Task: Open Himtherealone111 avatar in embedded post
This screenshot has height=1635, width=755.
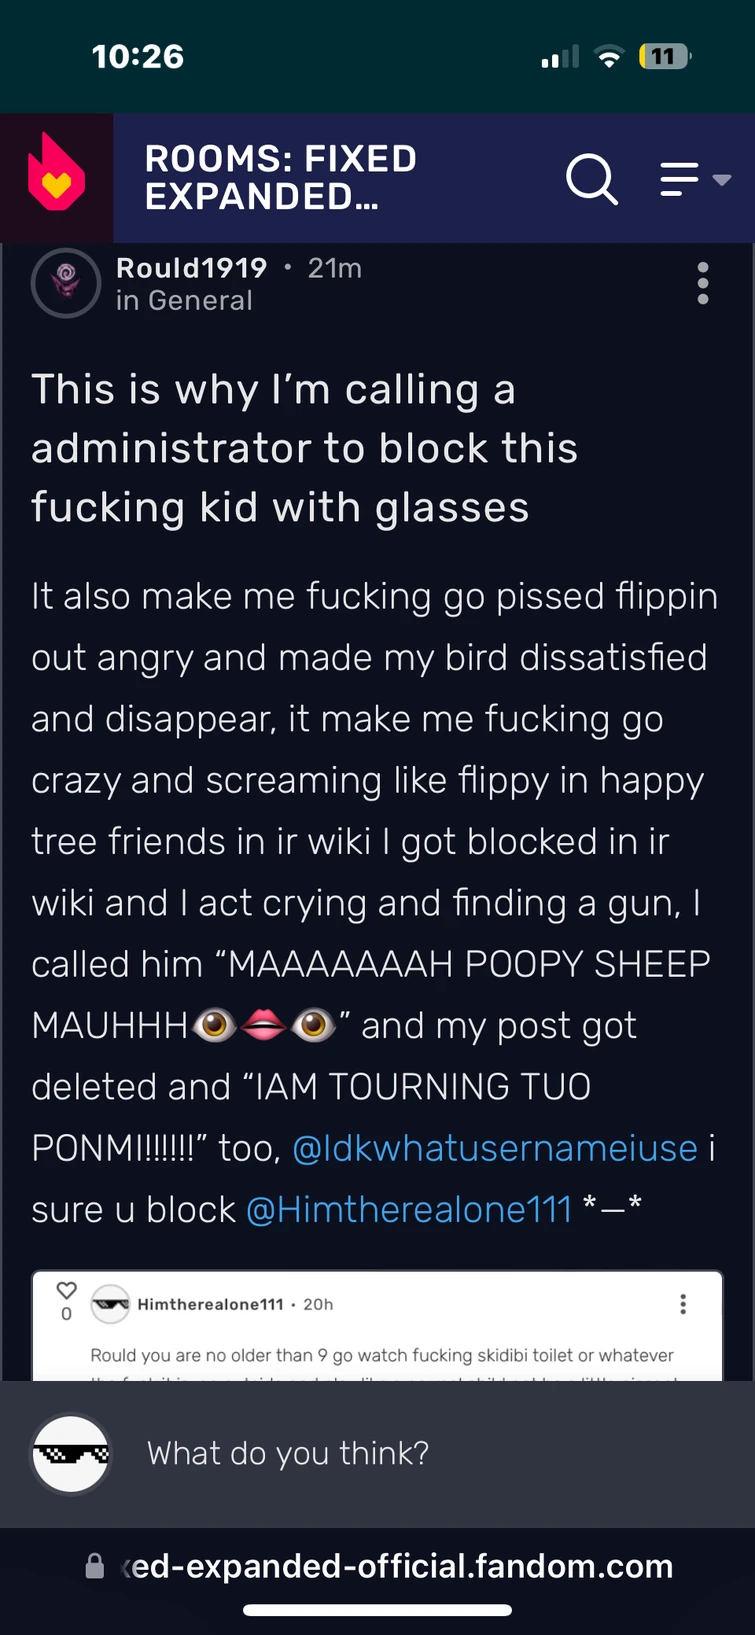Action: tap(110, 1304)
